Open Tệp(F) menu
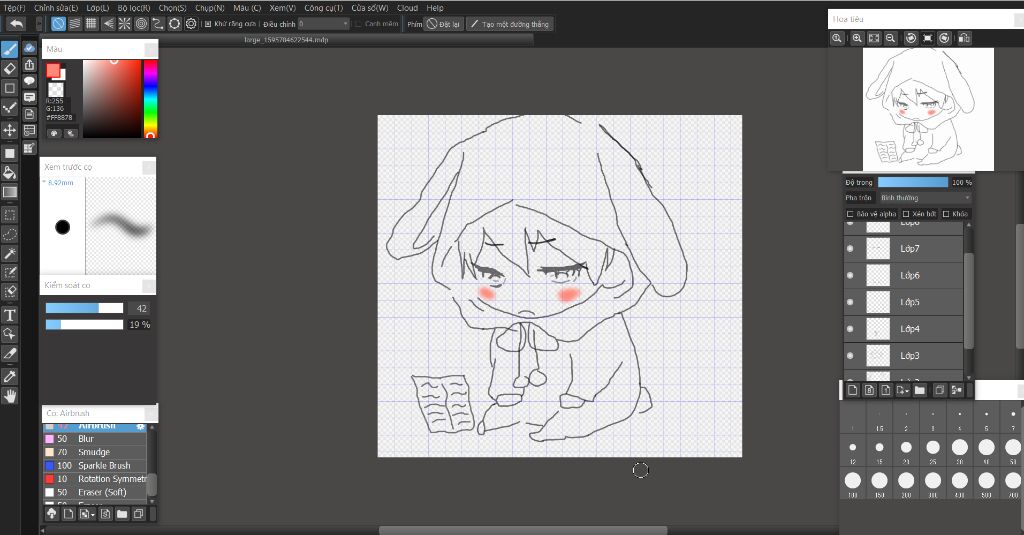The image size is (1024, 535). coord(14,8)
